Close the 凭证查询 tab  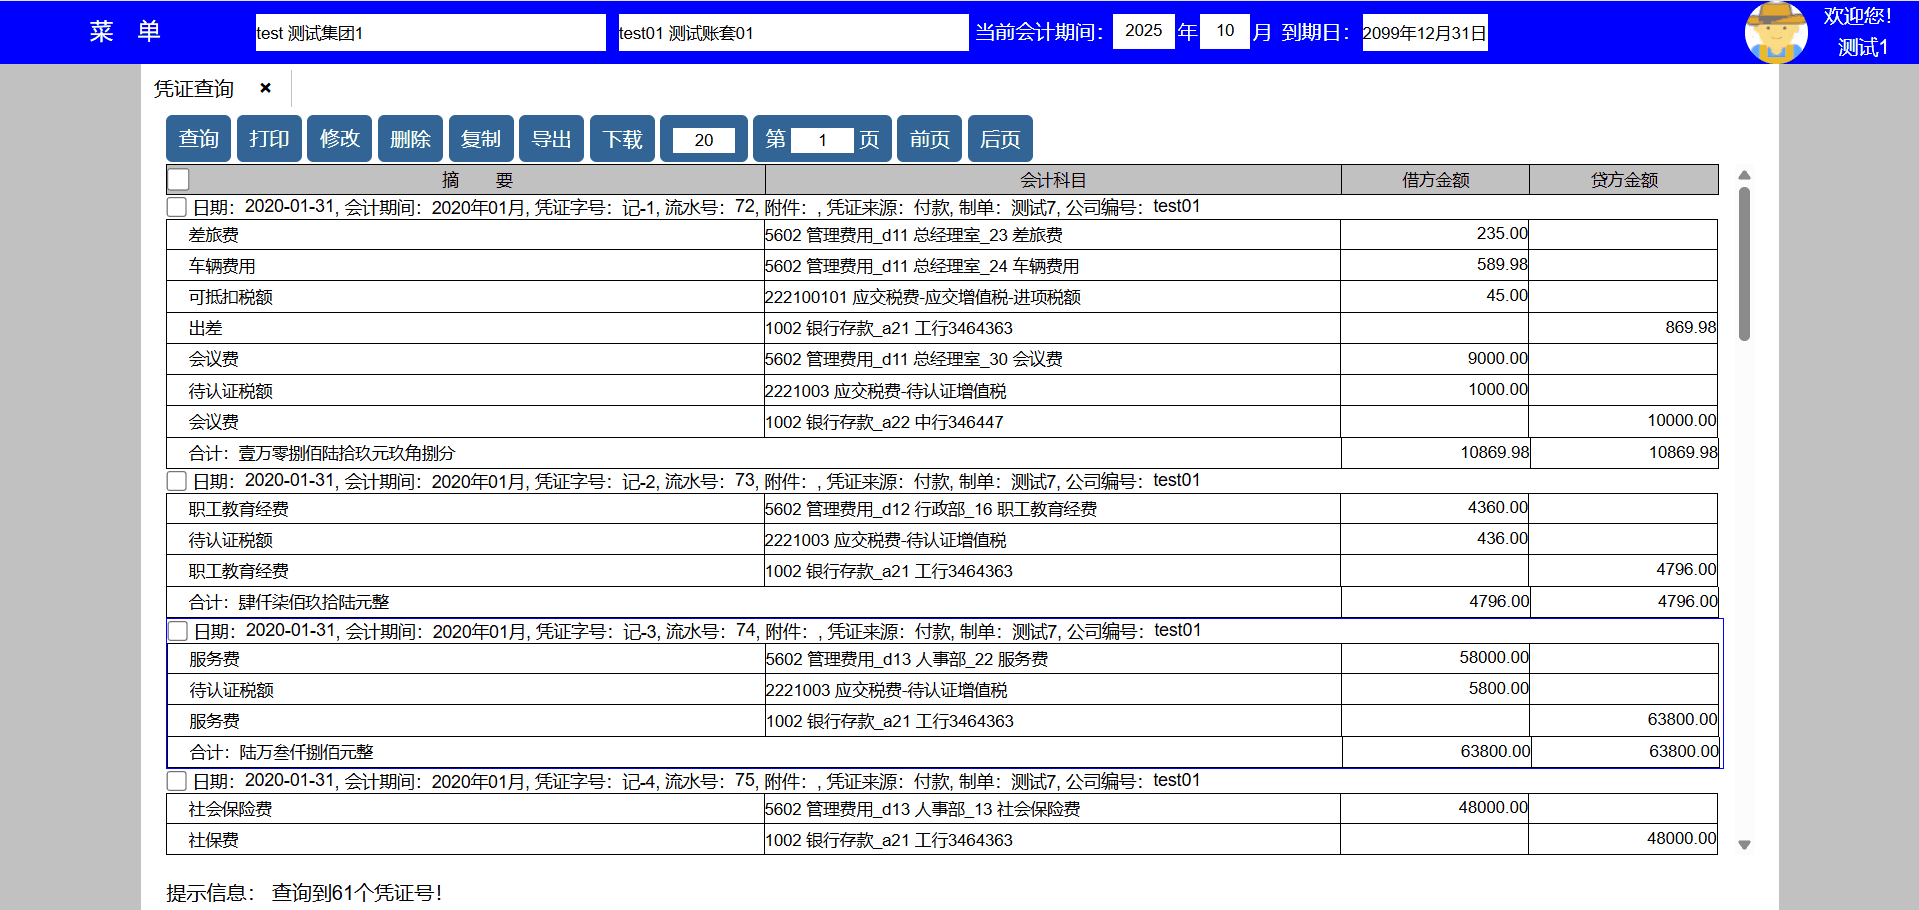[265, 88]
